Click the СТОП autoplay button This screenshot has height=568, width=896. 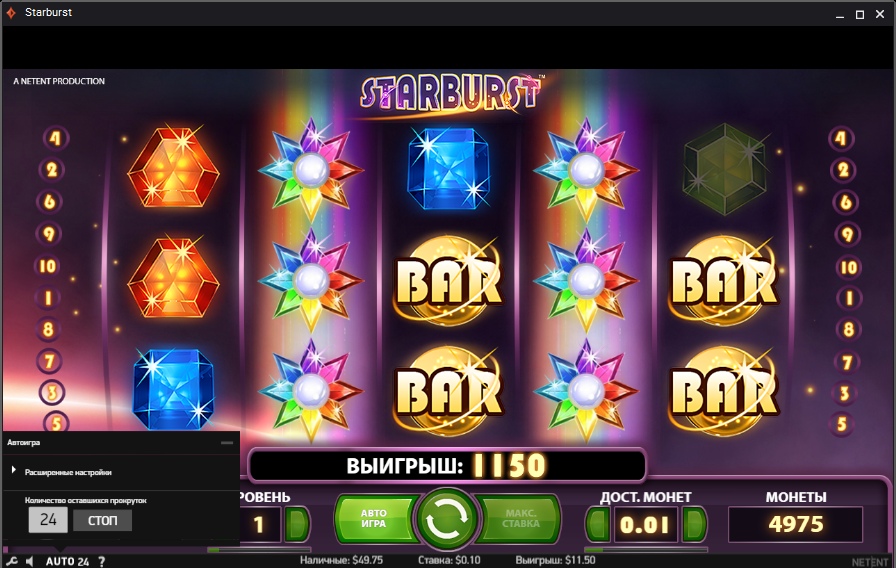click(103, 520)
